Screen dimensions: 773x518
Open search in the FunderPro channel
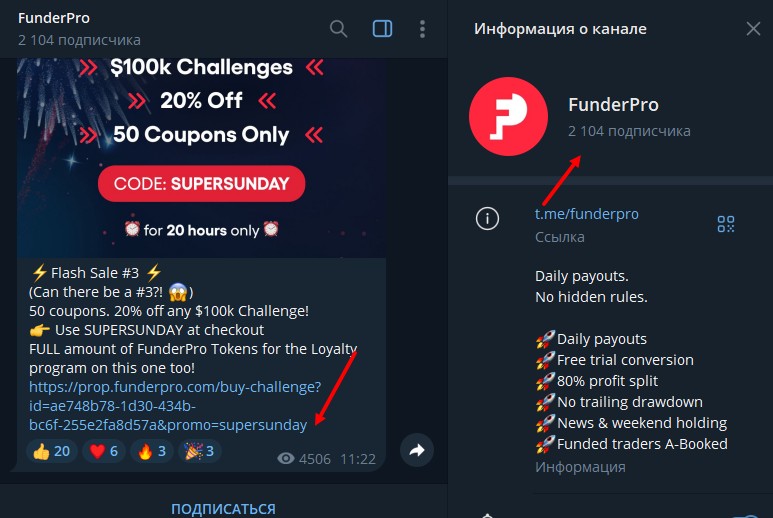(x=339, y=29)
